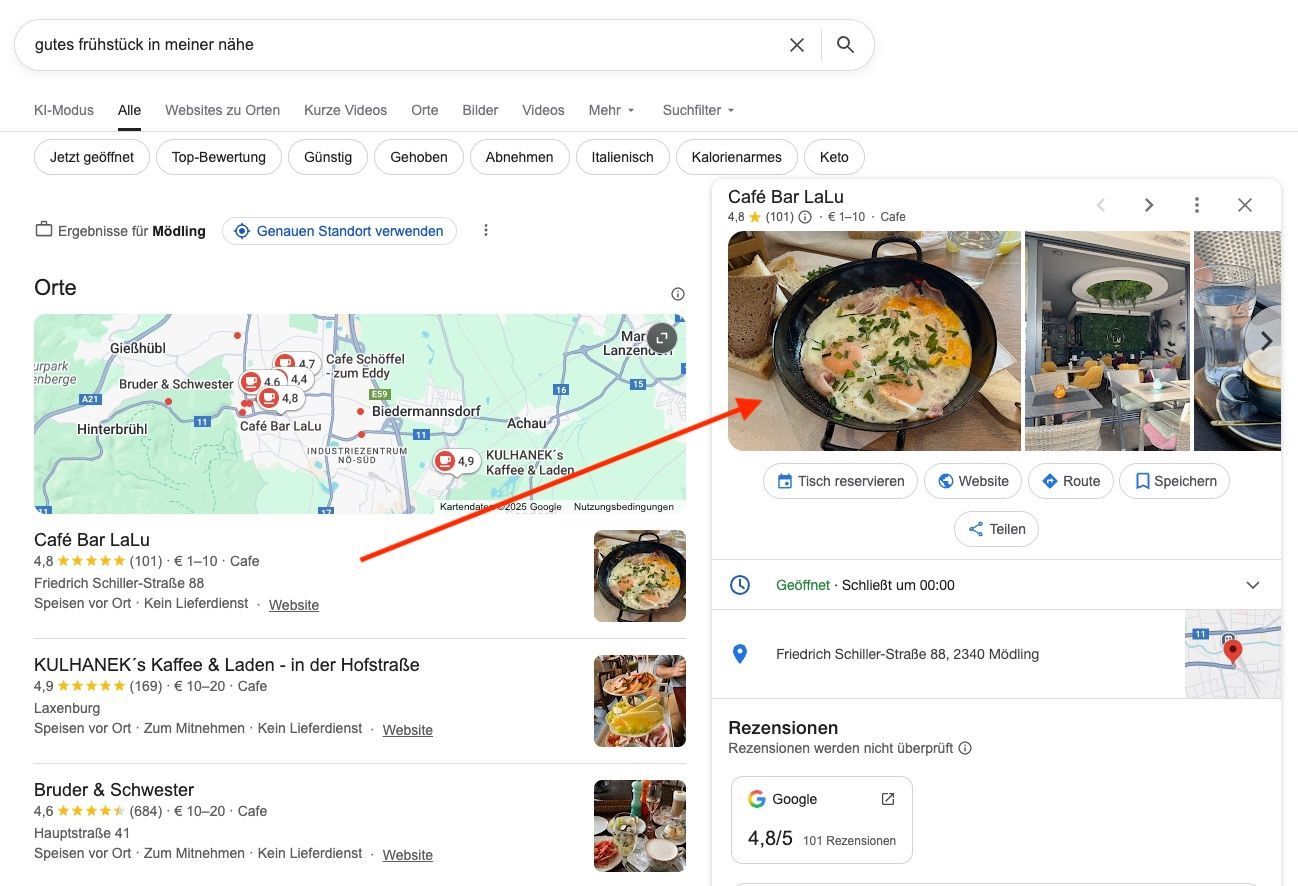Open Bruder & Schwester result thumbnail image
Screen dimensions: 1298x886
(x=640, y=826)
